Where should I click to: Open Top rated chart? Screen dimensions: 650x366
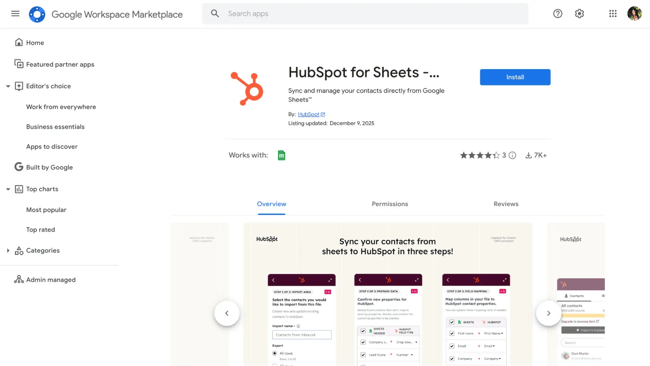click(41, 230)
